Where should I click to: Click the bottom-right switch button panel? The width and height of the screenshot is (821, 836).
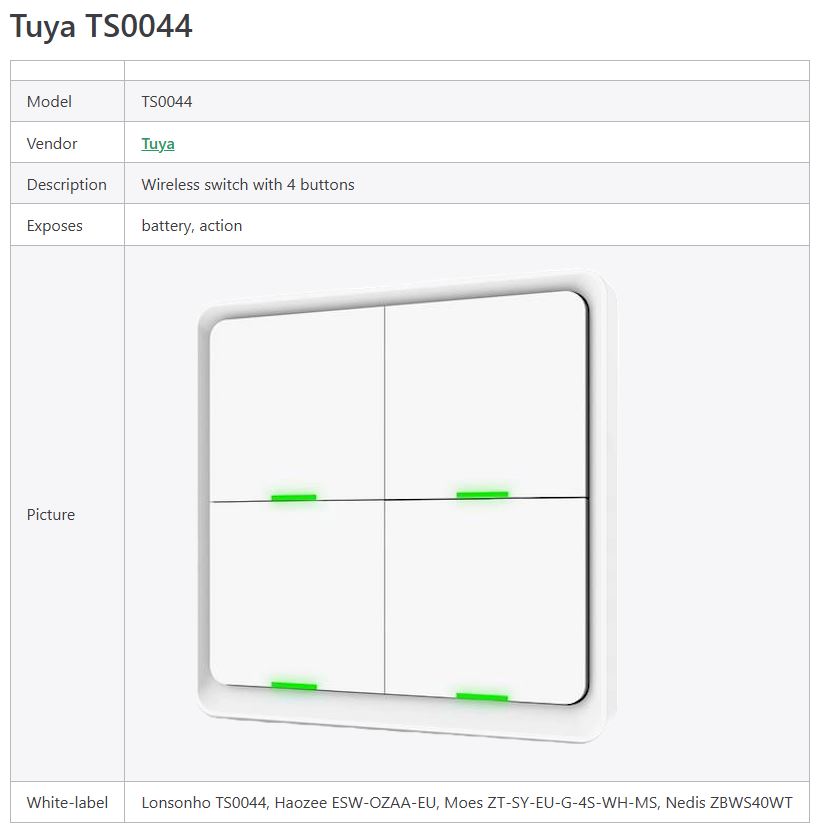point(485,595)
